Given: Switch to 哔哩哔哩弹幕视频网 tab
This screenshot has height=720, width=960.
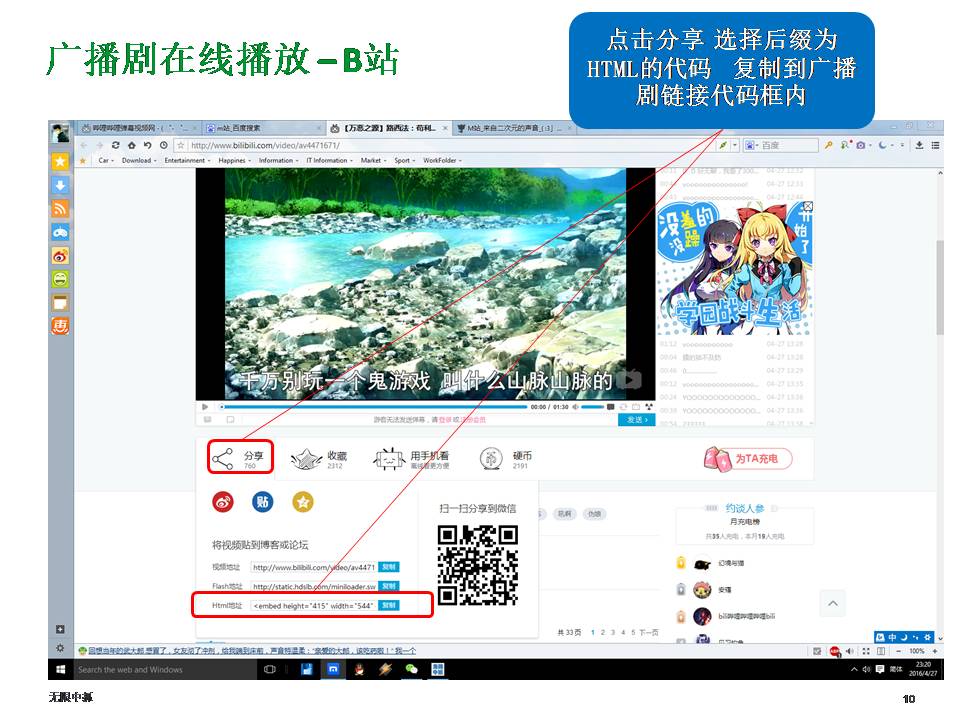Looking at the screenshot, I should (139, 128).
